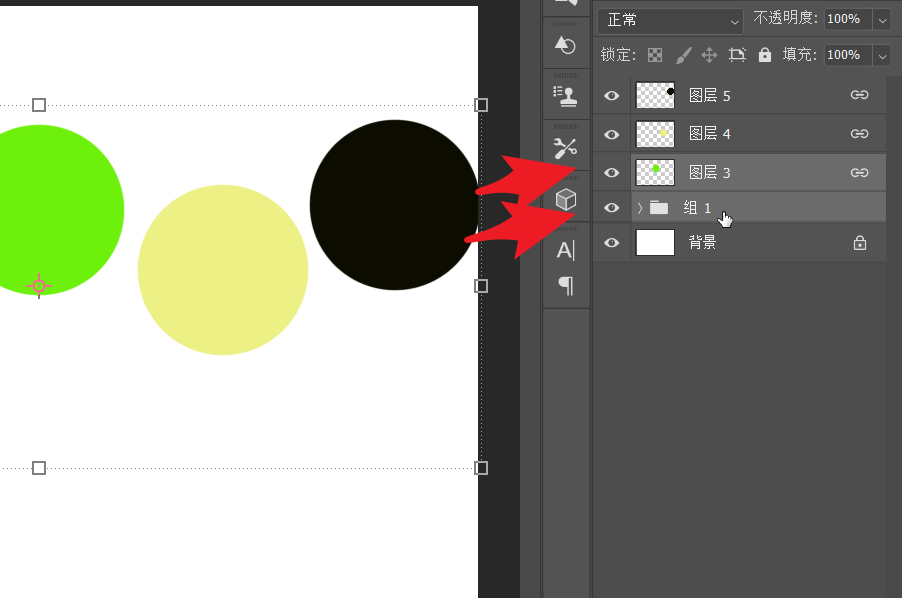Open the Character panel icon

pyautogui.click(x=566, y=250)
